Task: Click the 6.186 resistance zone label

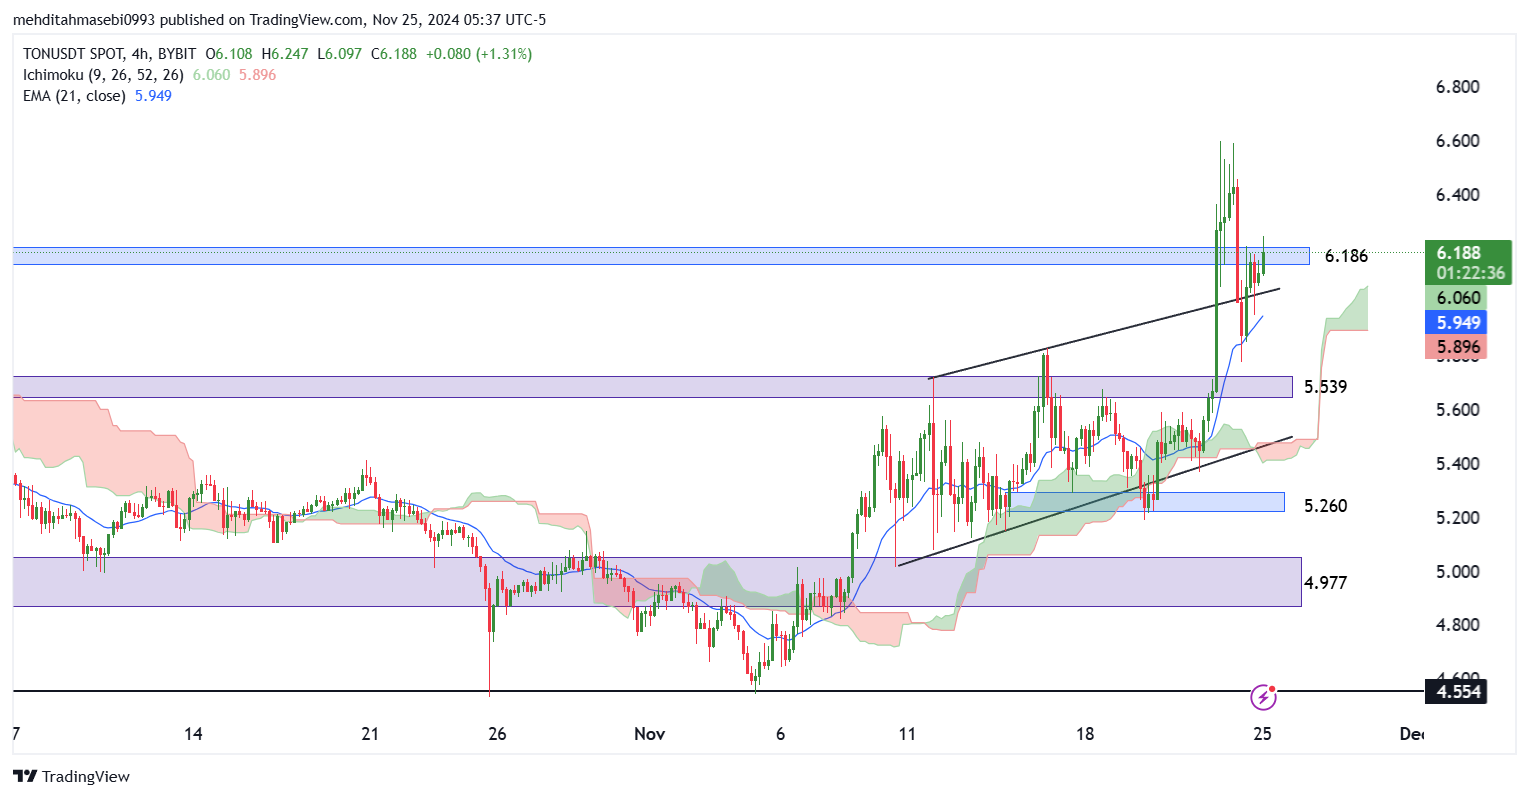Action: 1346,256
